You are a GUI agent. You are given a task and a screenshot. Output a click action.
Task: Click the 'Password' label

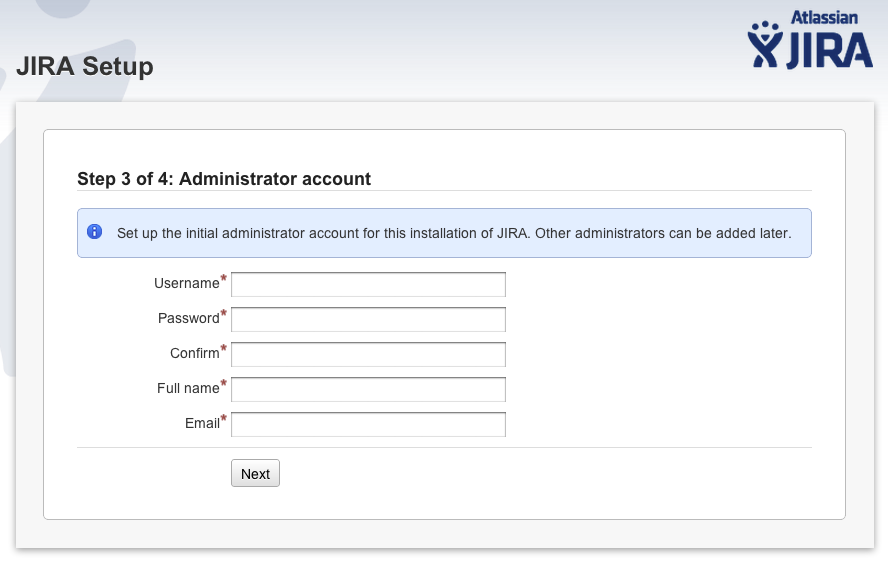tap(189, 318)
